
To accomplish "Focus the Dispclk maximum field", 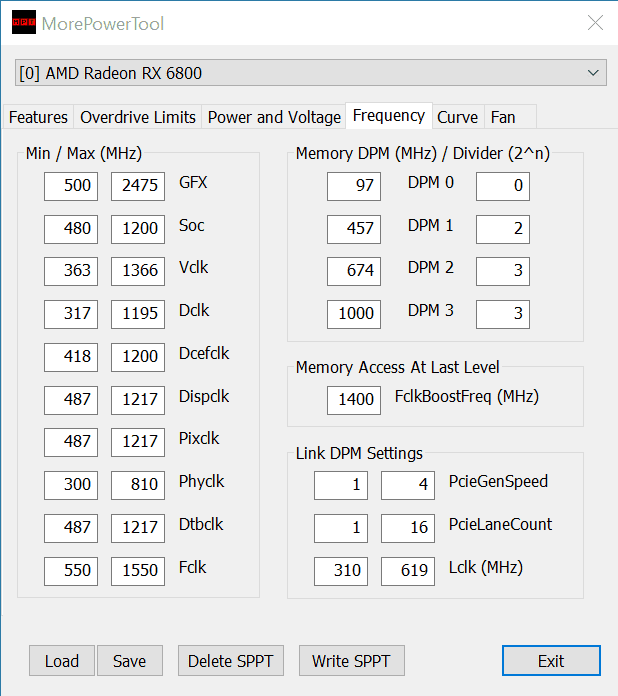I will pos(138,400).
